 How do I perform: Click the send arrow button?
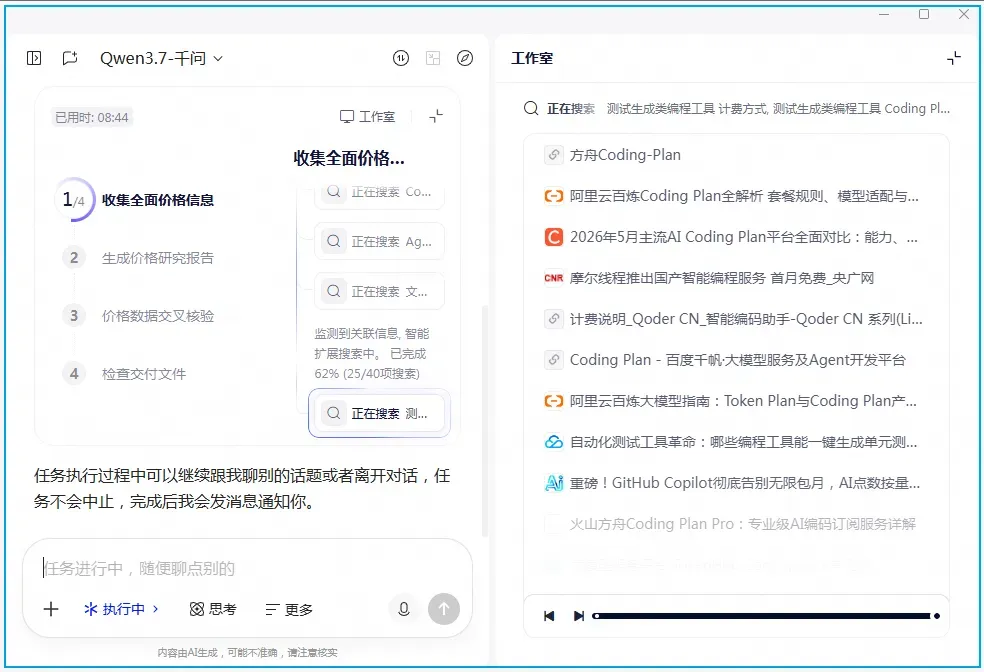tap(444, 609)
